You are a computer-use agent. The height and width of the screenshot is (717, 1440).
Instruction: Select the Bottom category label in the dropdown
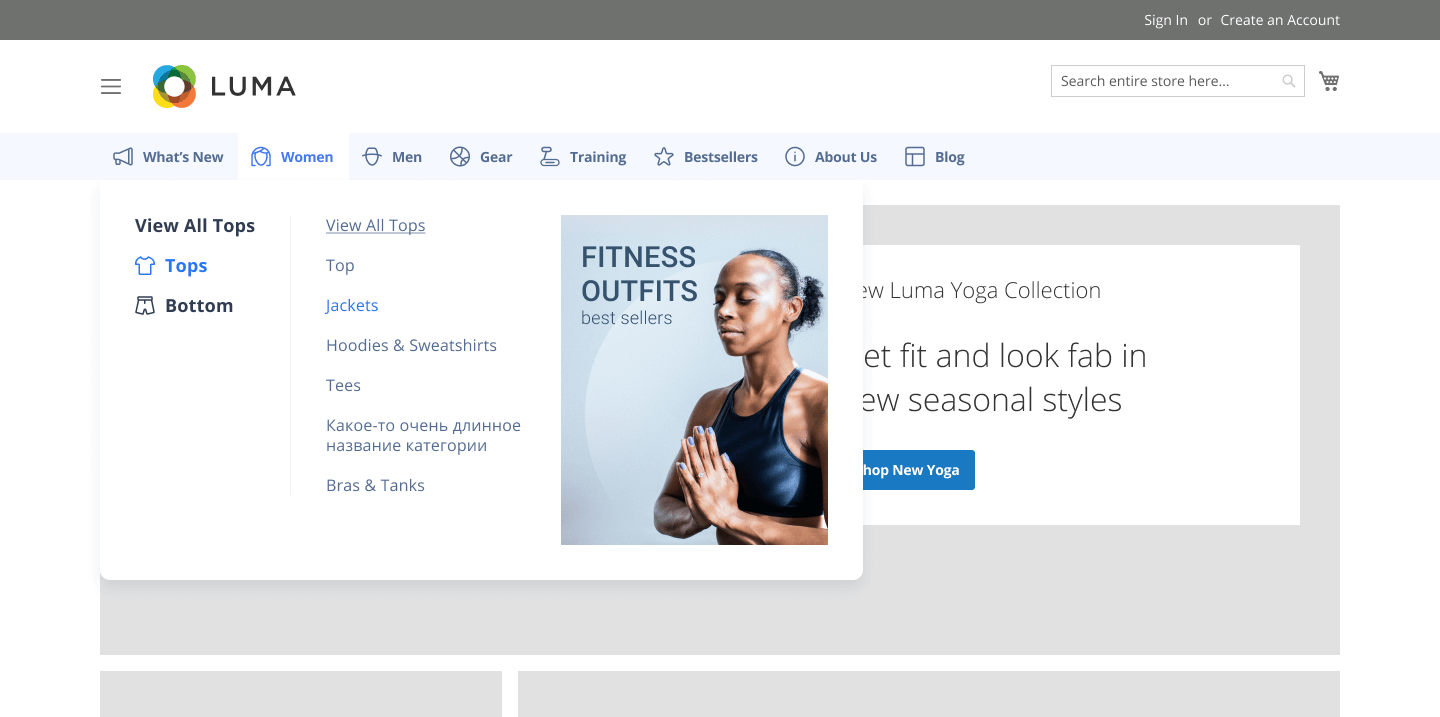click(x=199, y=306)
